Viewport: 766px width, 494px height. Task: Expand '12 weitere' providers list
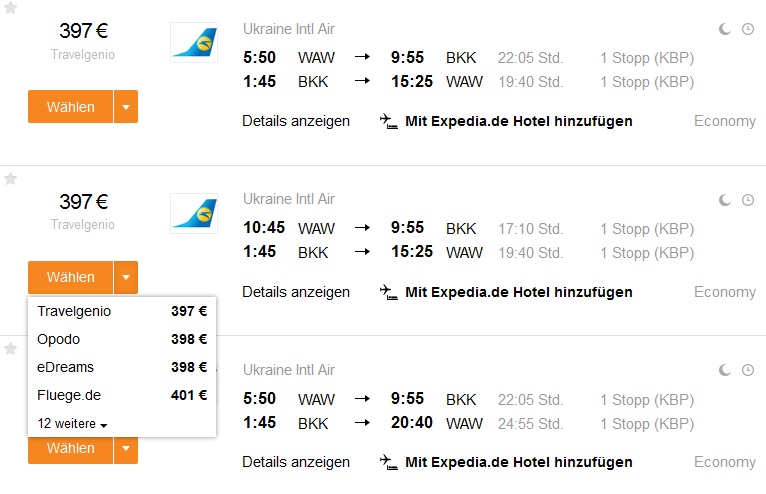[72, 424]
